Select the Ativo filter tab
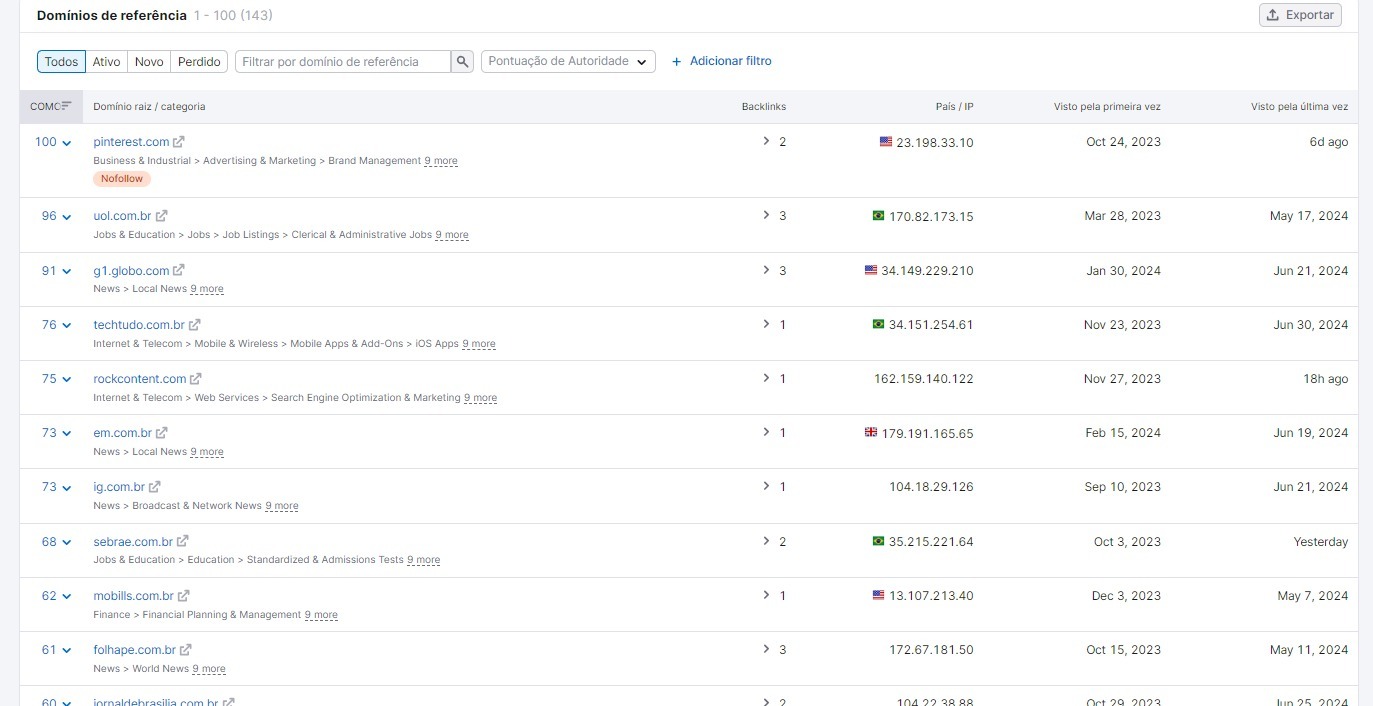The height and width of the screenshot is (706, 1373). pyautogui.click(x=107, y=62)
